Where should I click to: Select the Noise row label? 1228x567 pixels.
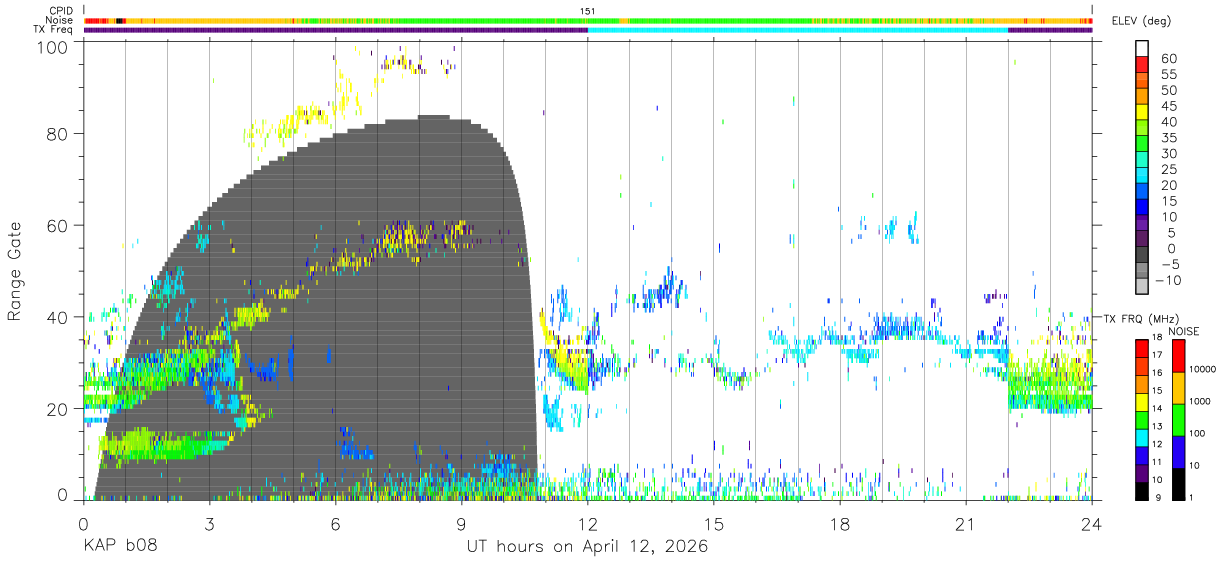pyautogui.click(x=60, y=20)
